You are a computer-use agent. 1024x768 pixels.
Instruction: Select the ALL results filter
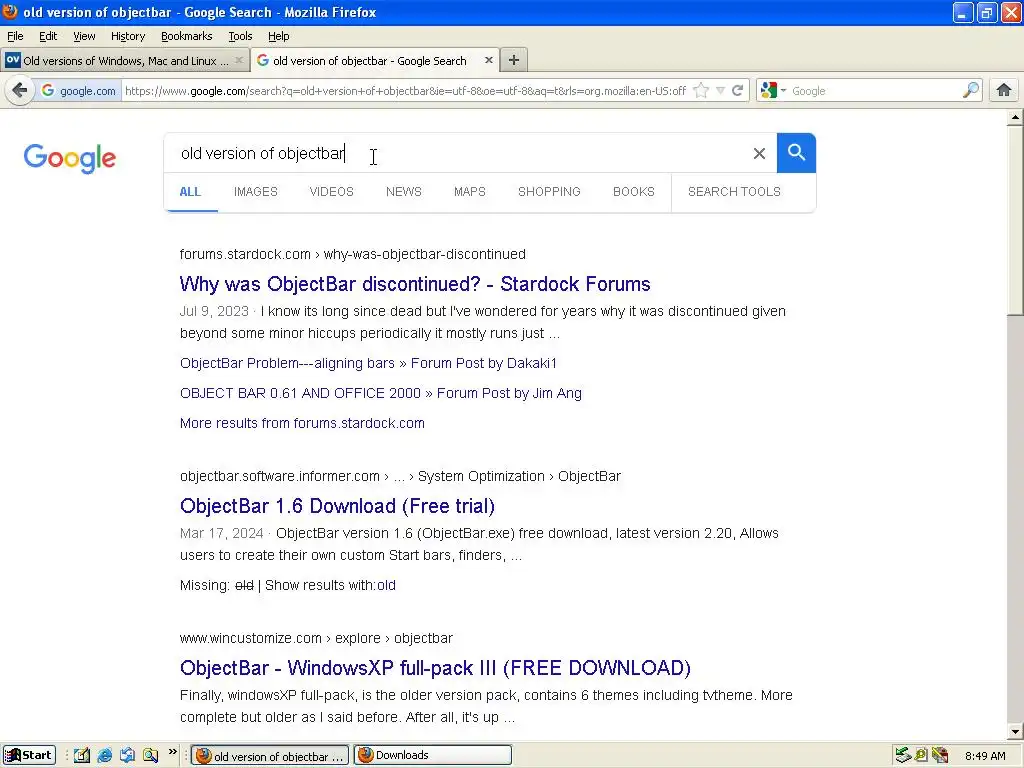tap(190, 191)
